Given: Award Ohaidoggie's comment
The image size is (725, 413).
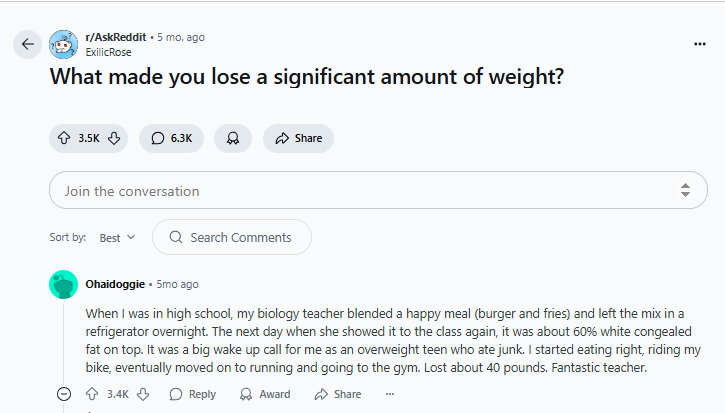Looking at the screenshot, I should pos(264,394).
